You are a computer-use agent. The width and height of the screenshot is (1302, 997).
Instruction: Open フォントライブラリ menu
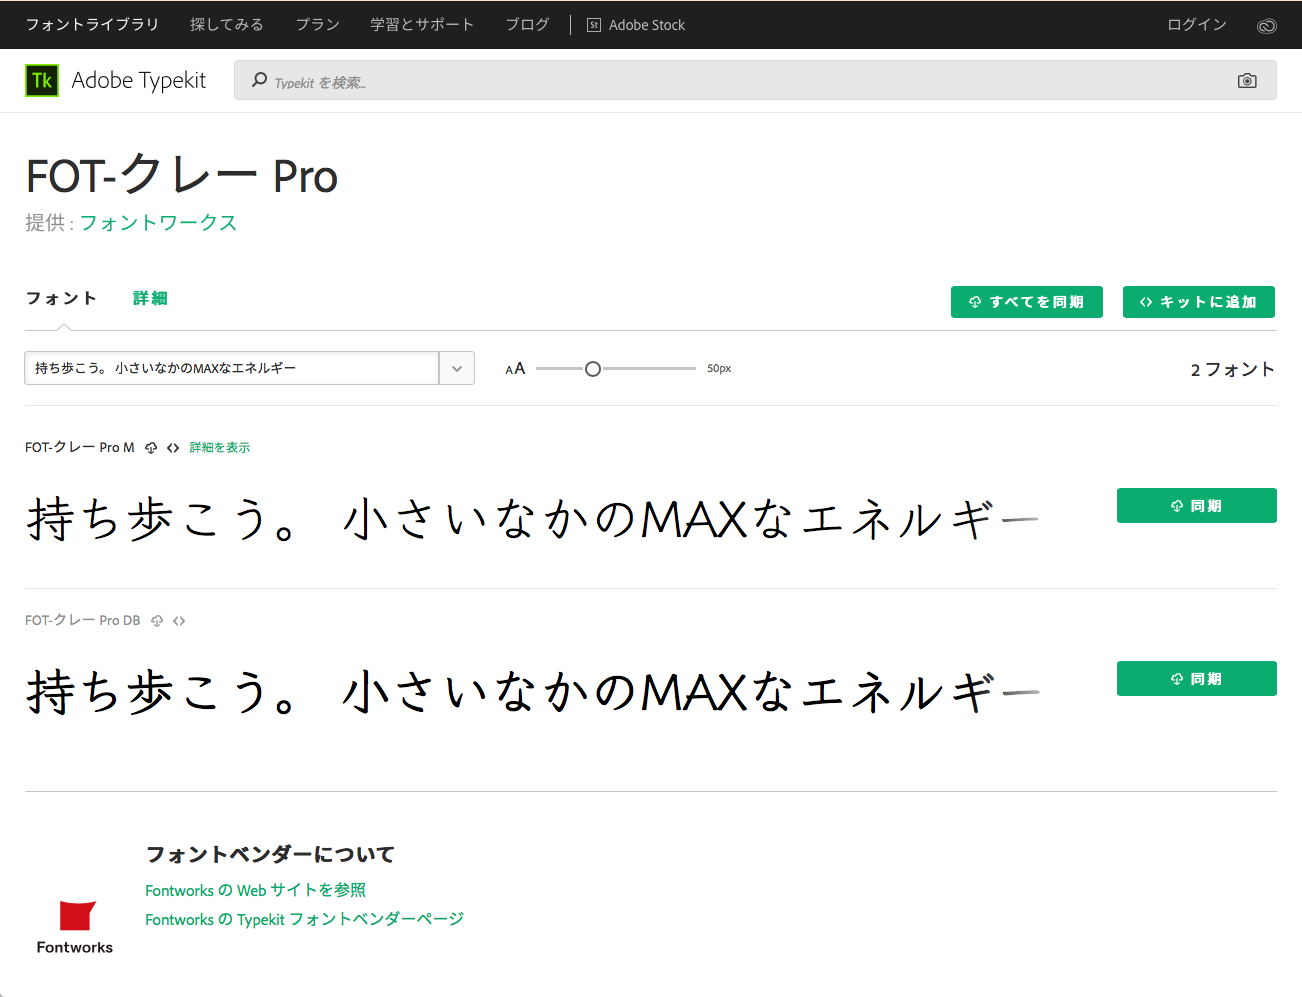tap(92, 24)
